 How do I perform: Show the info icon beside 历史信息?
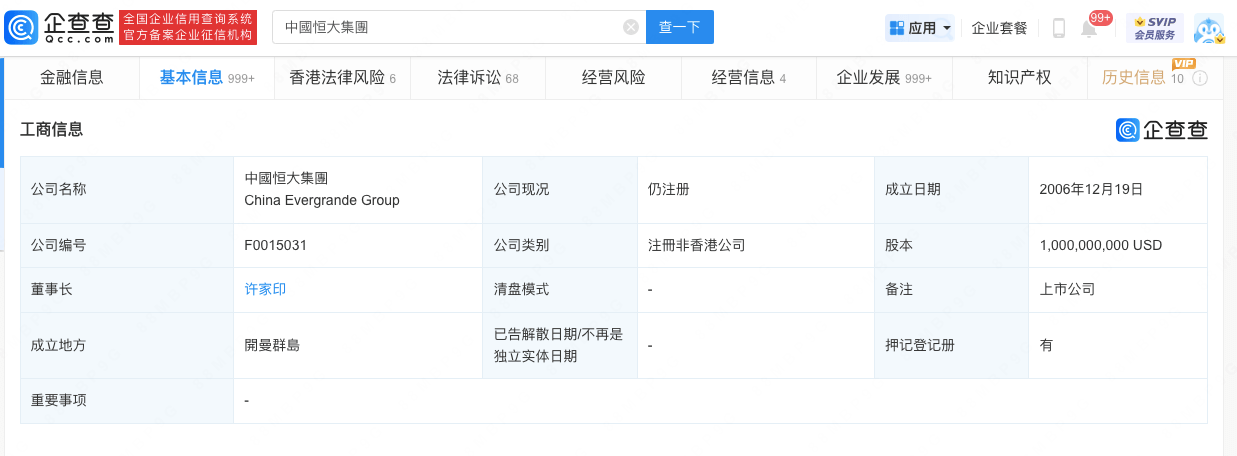[1200, 78]
